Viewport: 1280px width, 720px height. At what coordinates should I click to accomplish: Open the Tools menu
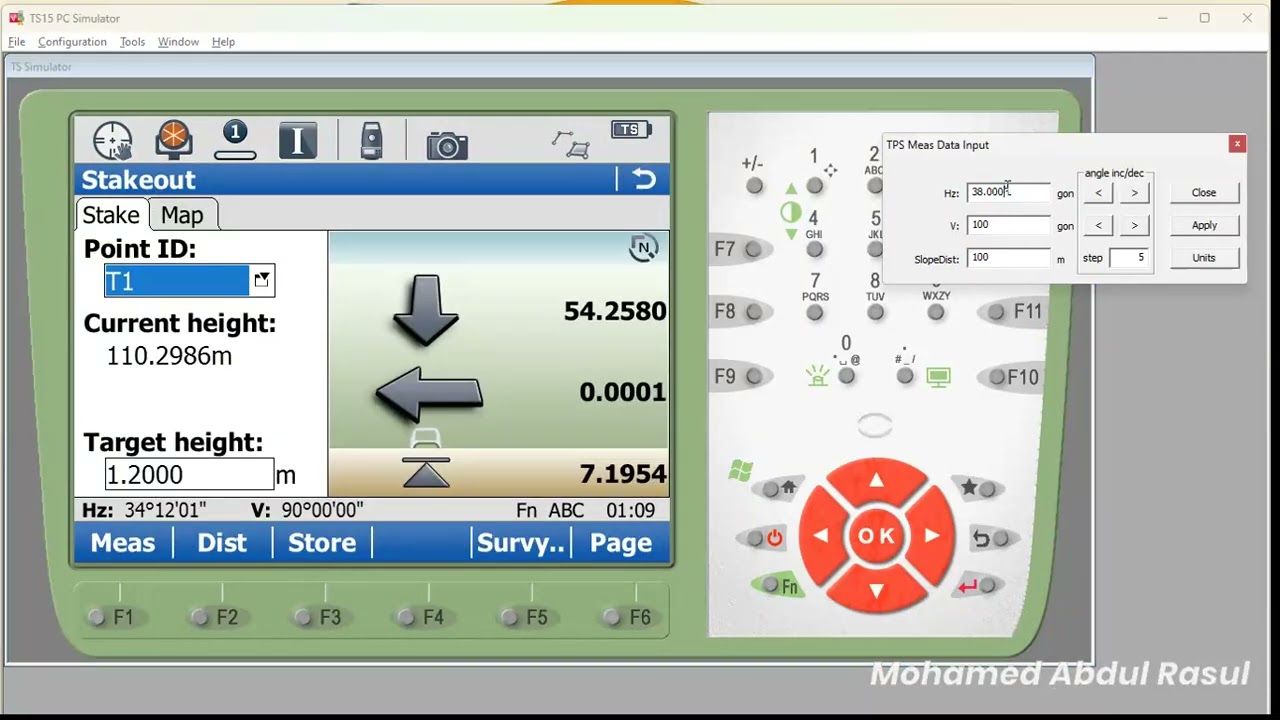[132, 42]
